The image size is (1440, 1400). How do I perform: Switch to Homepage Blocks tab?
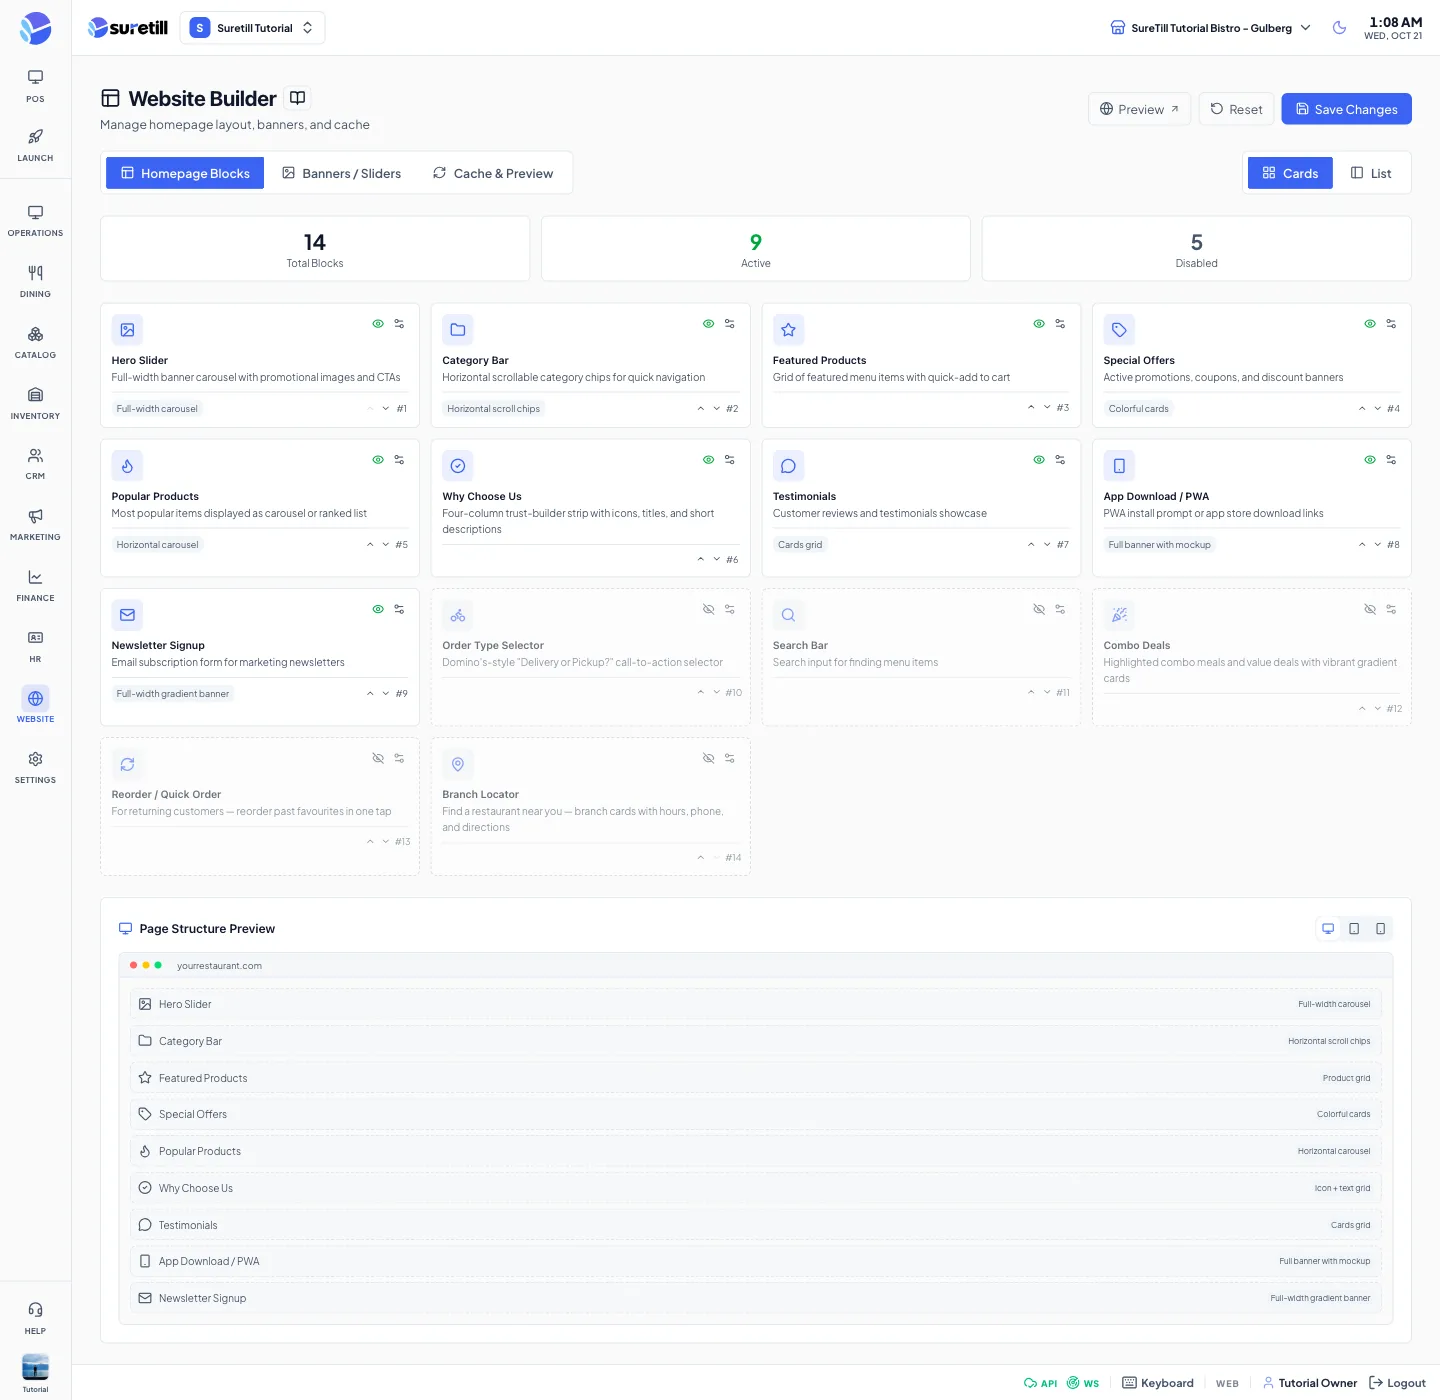click(x=185, y=173)
